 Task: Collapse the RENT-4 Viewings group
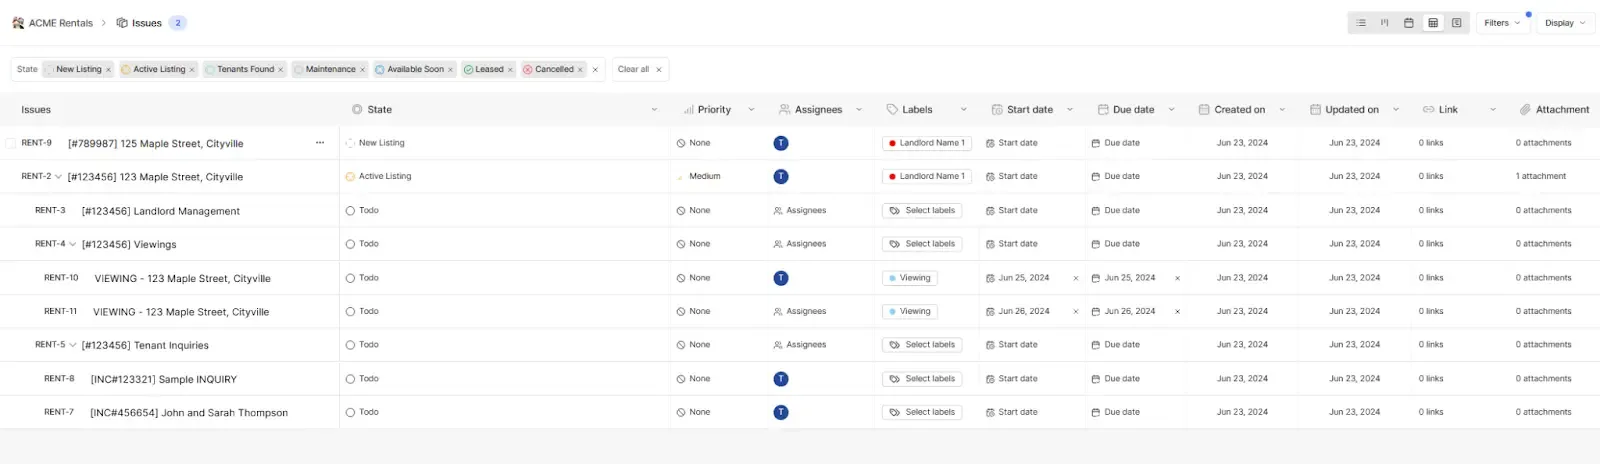point(72,244)
